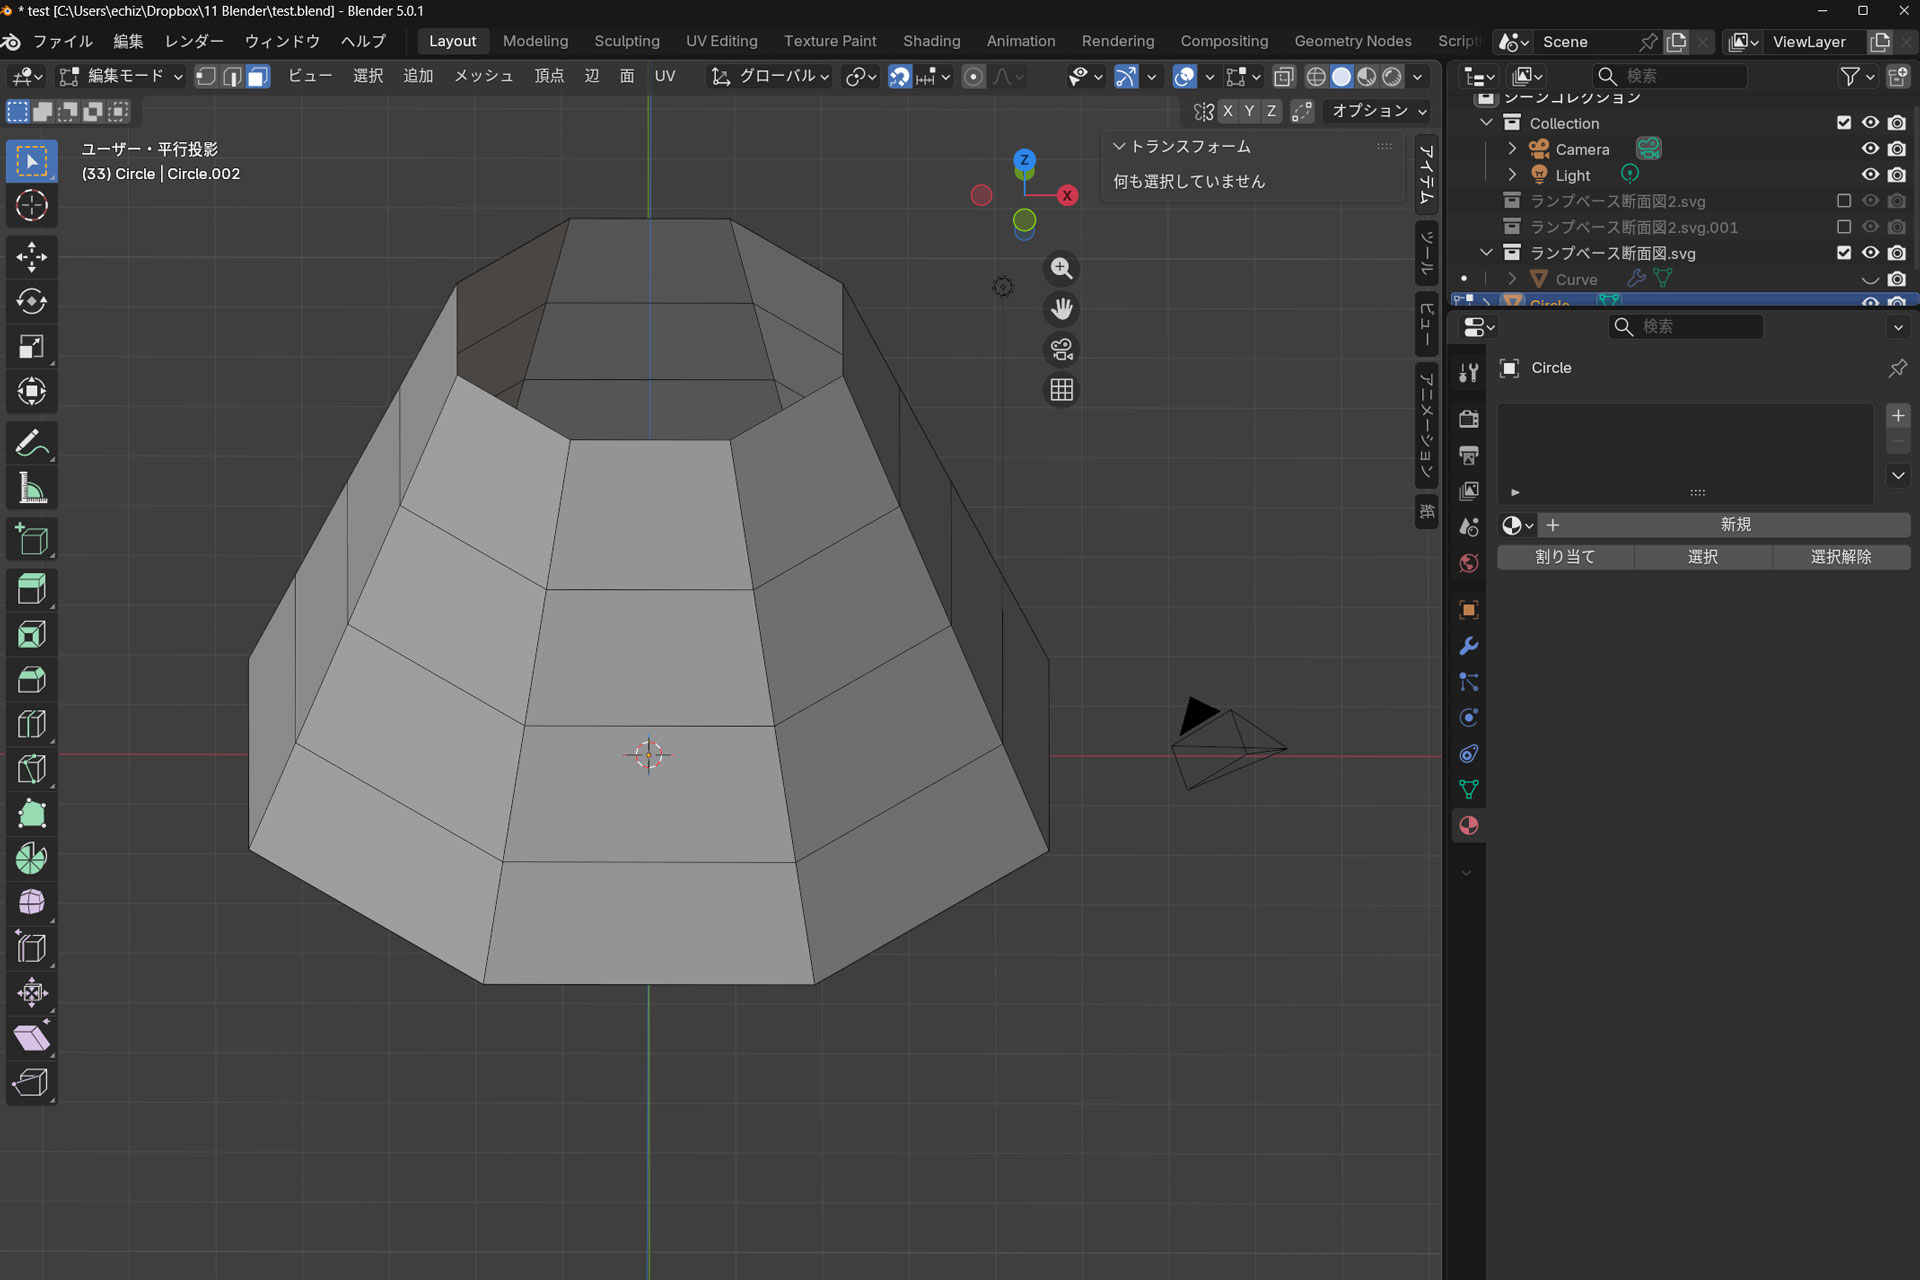The height and width of the screenshot is (1280, 1920).
Task: Toggle the X mirror axis button
Action: [1227, 111]
